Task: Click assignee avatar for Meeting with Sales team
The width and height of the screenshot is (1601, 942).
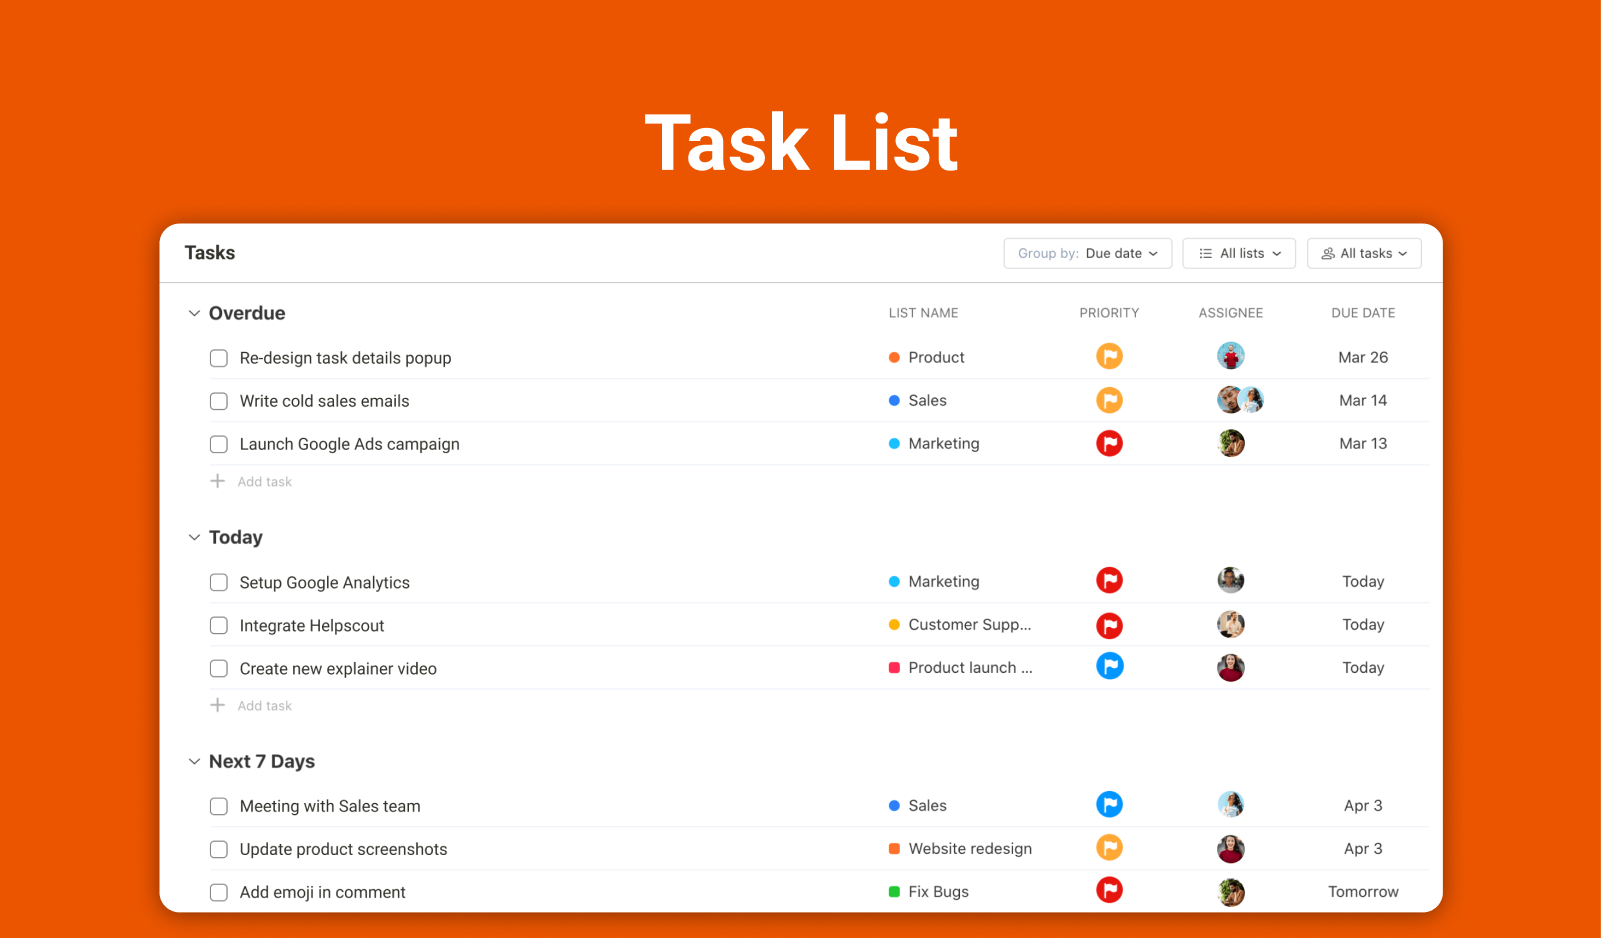Action: [1231, 804]
